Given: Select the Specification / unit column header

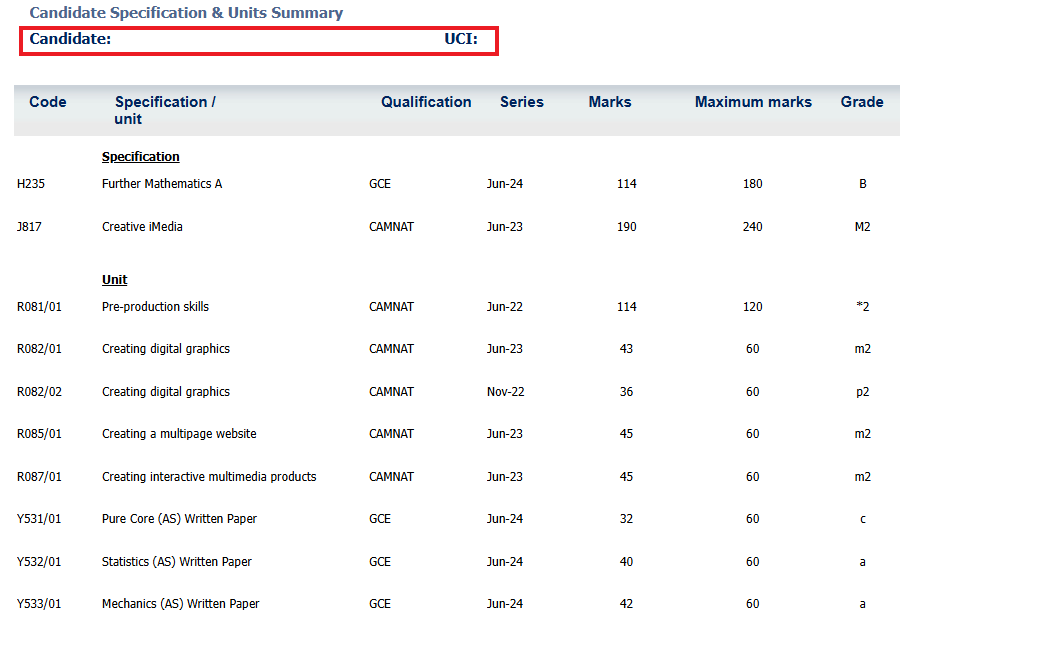Looking at the screenshot, I should pyautogui.click(x=165, y=110).
